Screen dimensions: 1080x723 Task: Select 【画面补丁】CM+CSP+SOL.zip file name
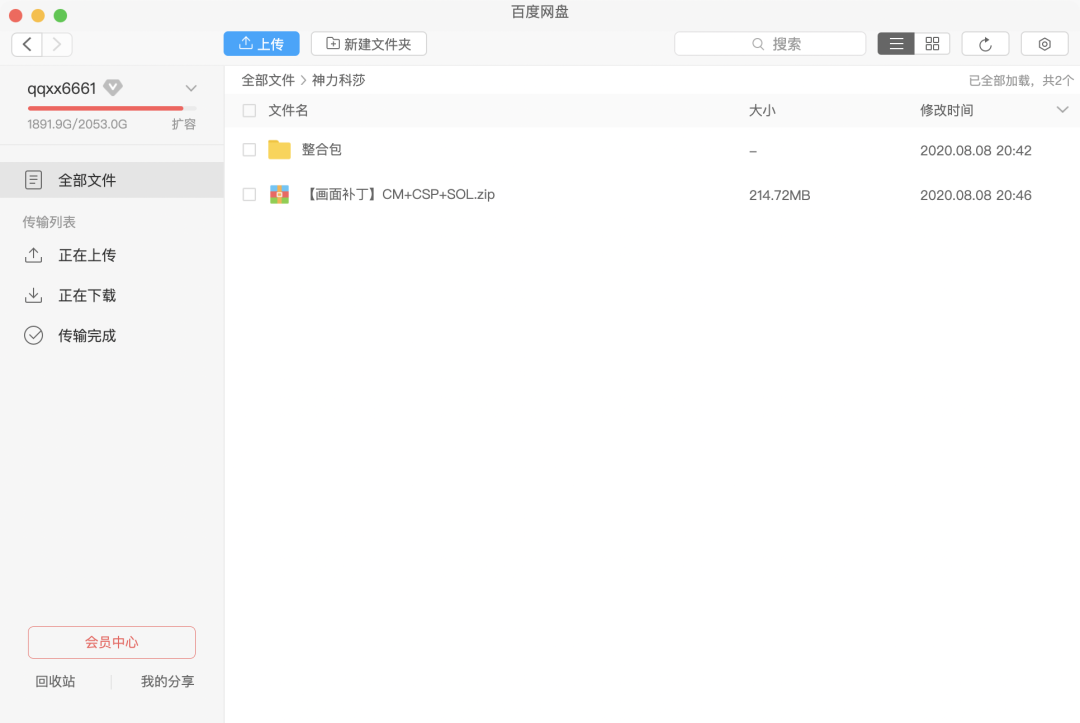tap(398, 195)
